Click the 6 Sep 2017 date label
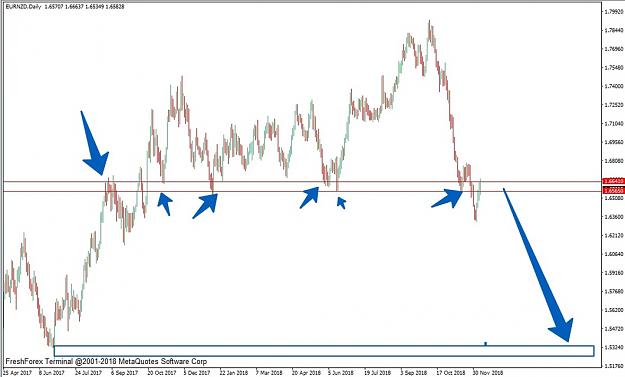Screen dimensions: 625x377 tap(125, 373)
